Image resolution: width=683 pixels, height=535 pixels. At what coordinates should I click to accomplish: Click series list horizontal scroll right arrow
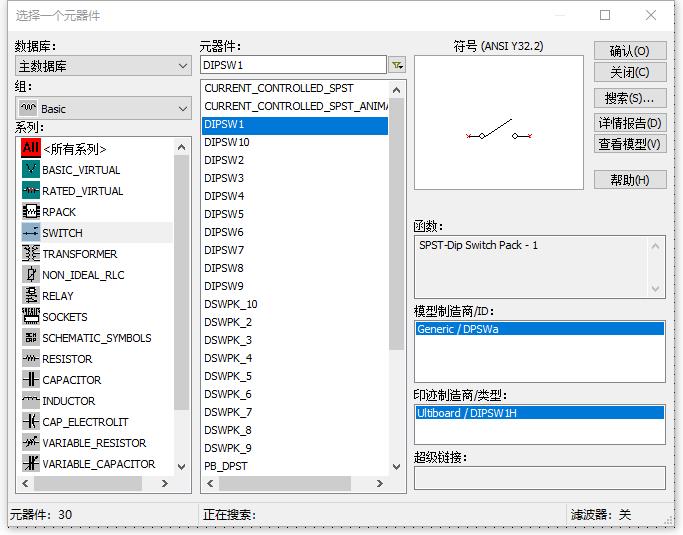(x=165, y=483)
